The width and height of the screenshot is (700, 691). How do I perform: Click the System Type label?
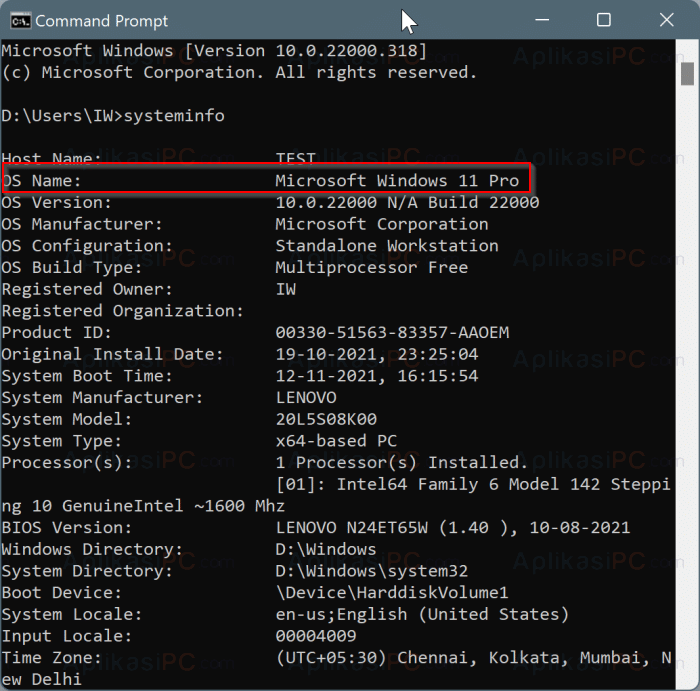(62, 441)
